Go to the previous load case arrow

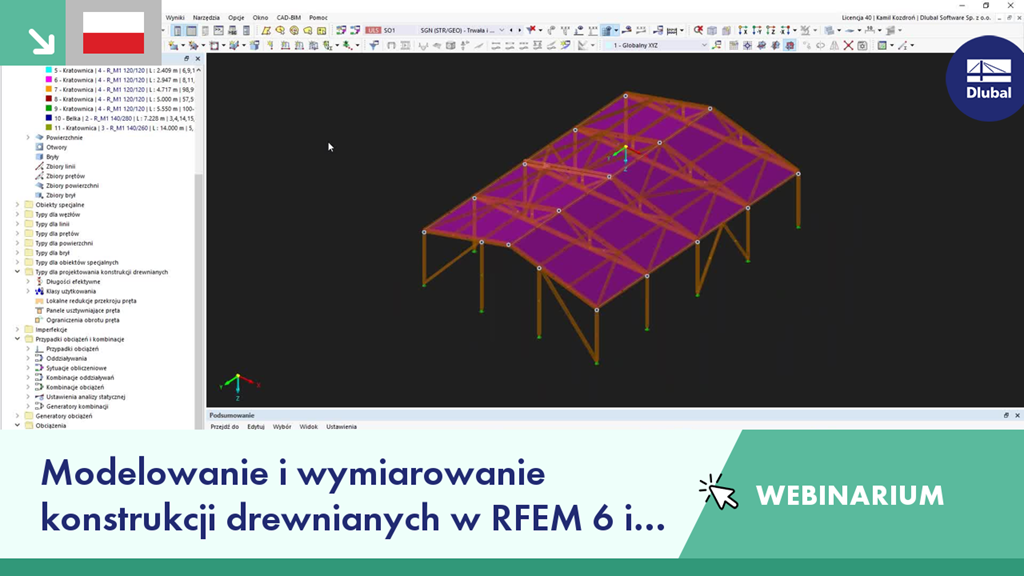coord(511,30)
